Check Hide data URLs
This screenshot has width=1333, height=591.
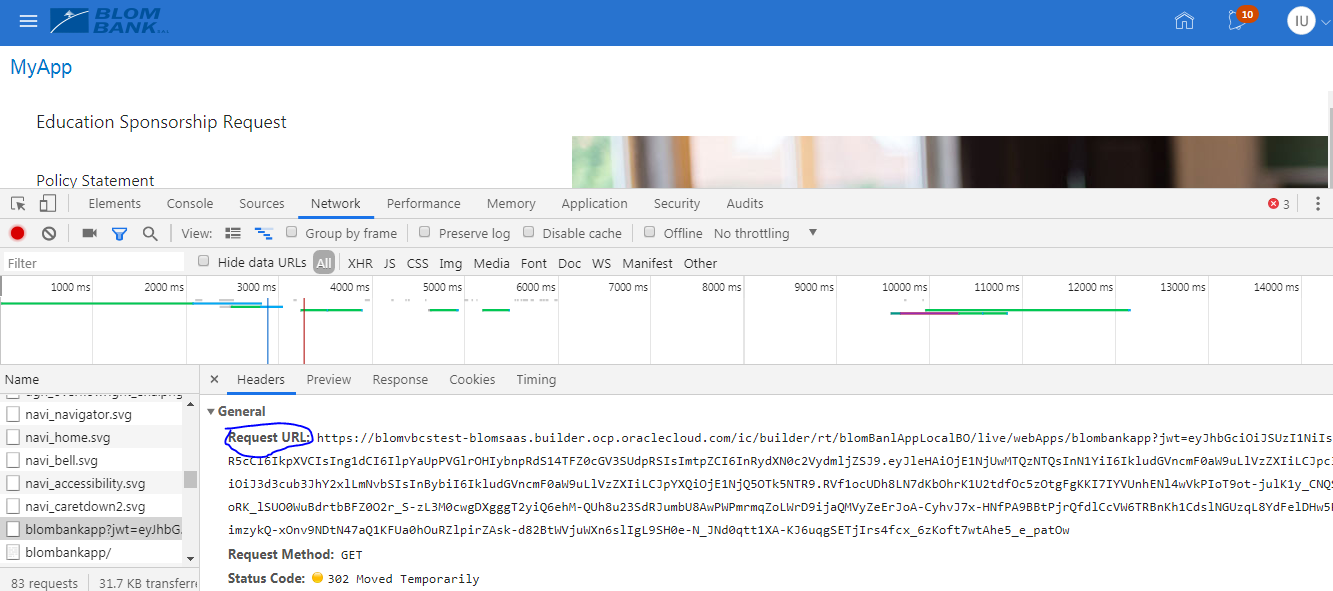point(203,262)
